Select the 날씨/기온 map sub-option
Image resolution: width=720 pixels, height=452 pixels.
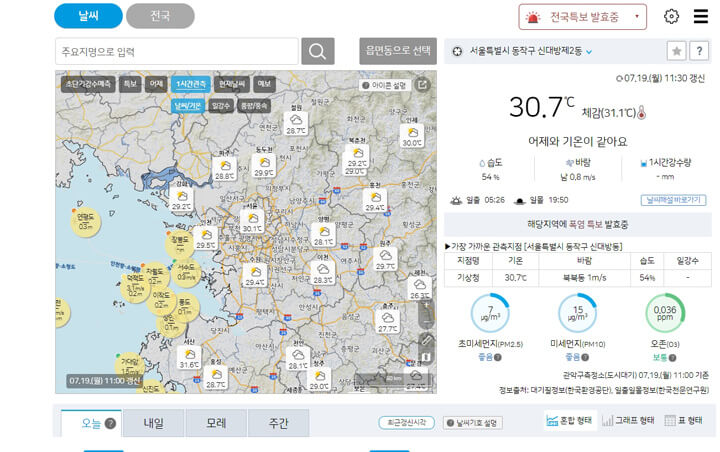[x=188, y=106]
